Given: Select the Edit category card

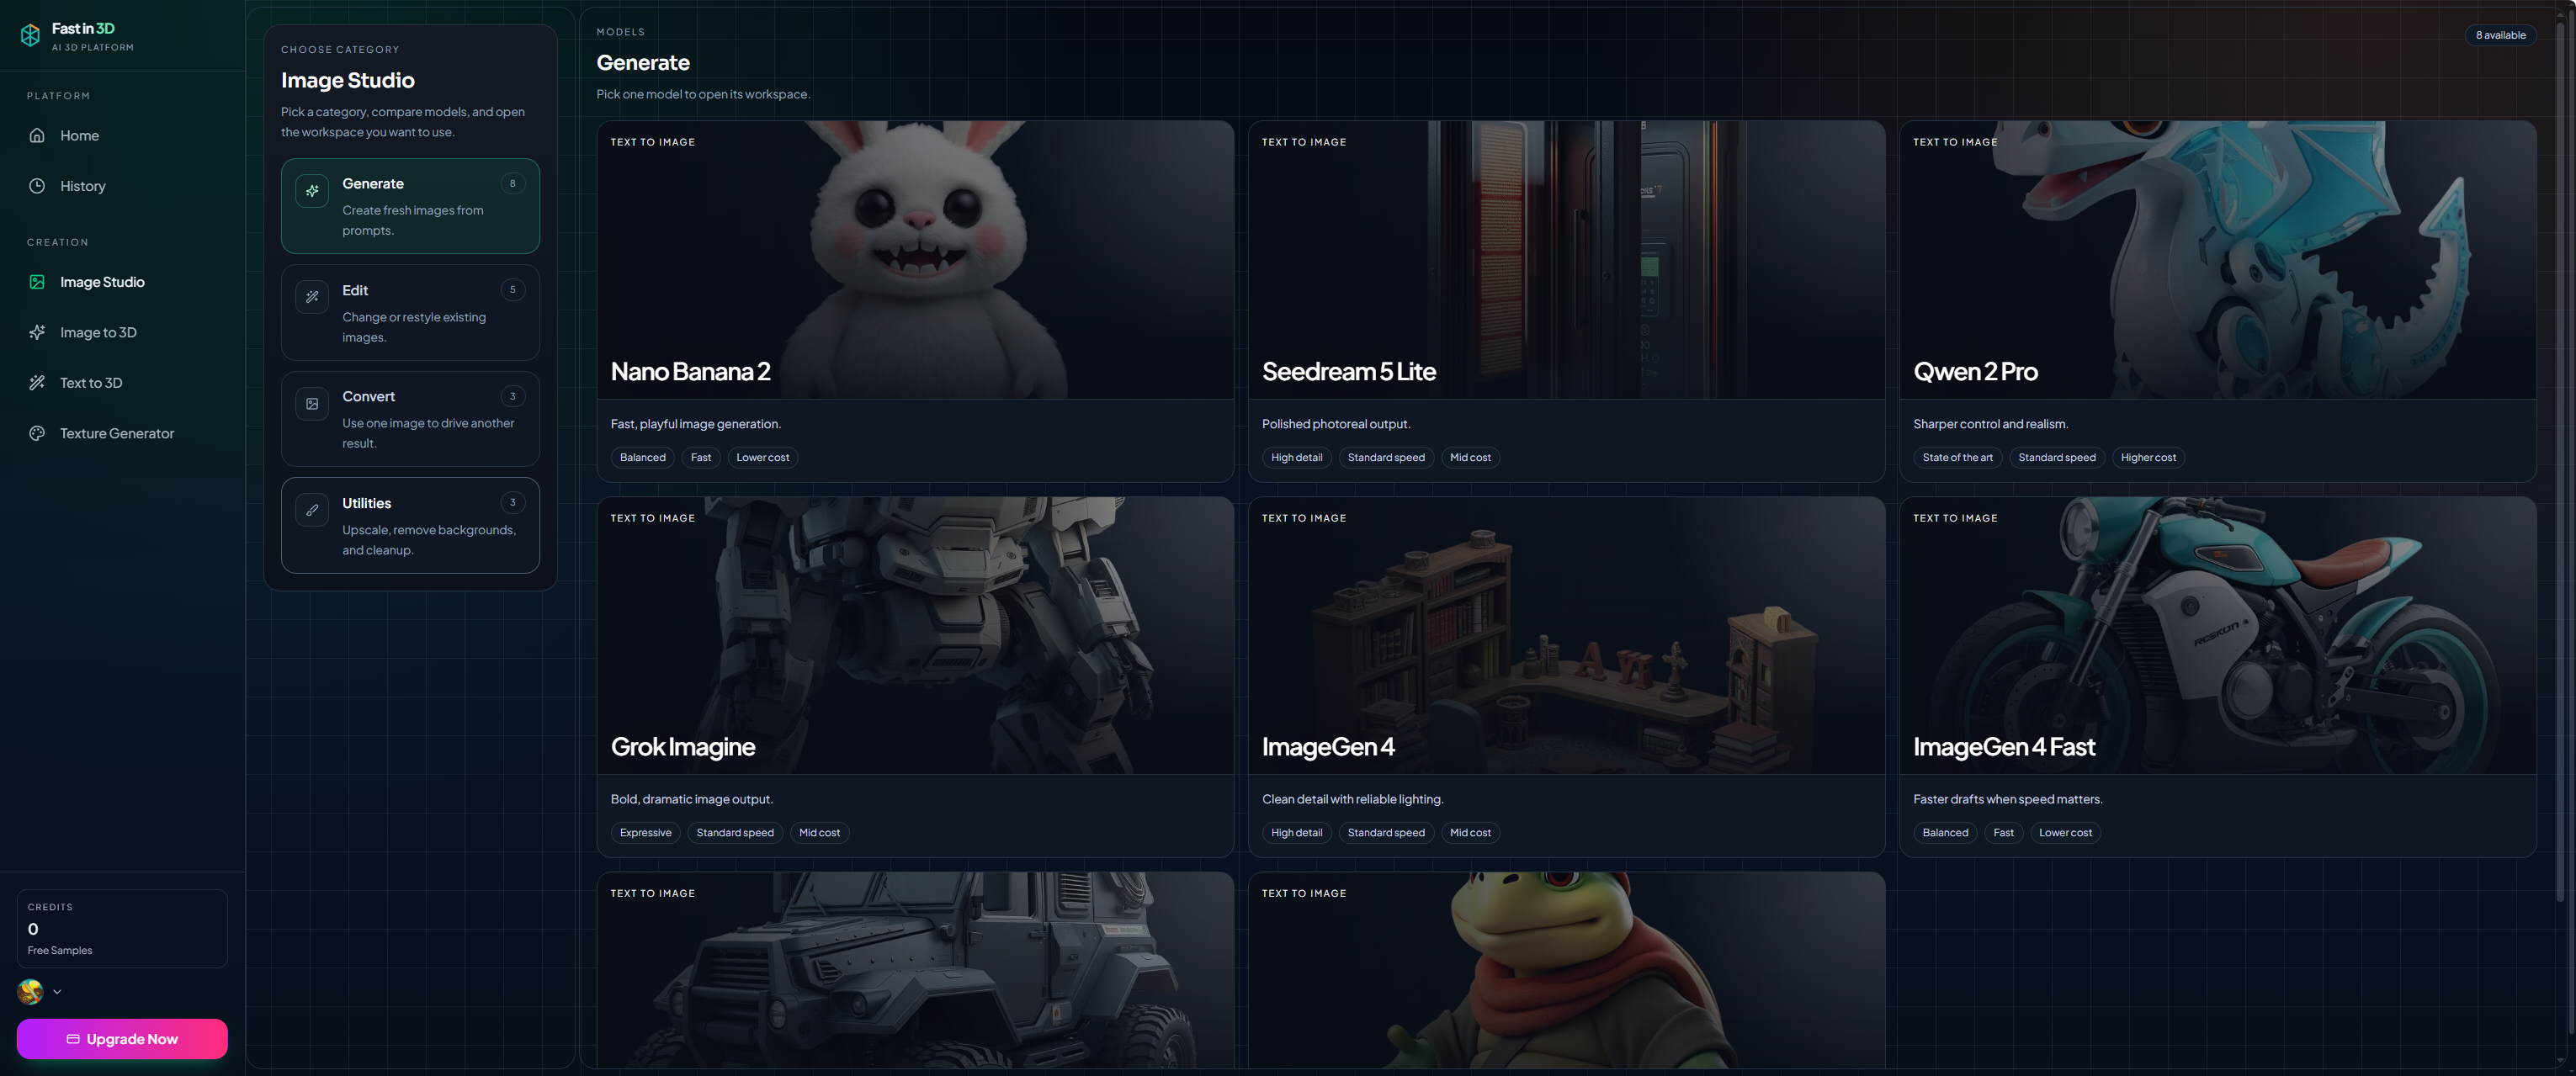Looking at the screenshot, I should 410,313.
